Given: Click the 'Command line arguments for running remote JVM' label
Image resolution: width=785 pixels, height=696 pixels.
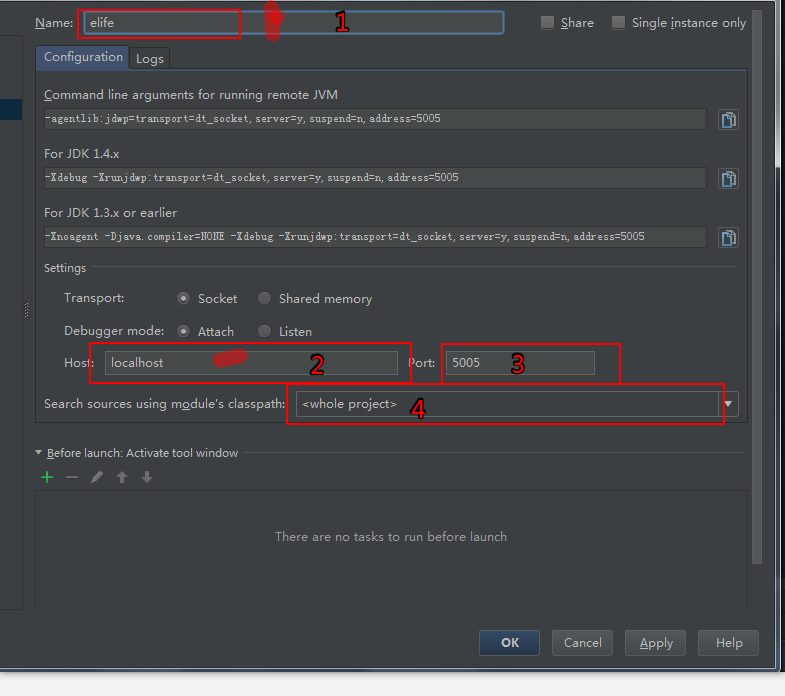Looking at the screenshot, I should click(191, 95).
